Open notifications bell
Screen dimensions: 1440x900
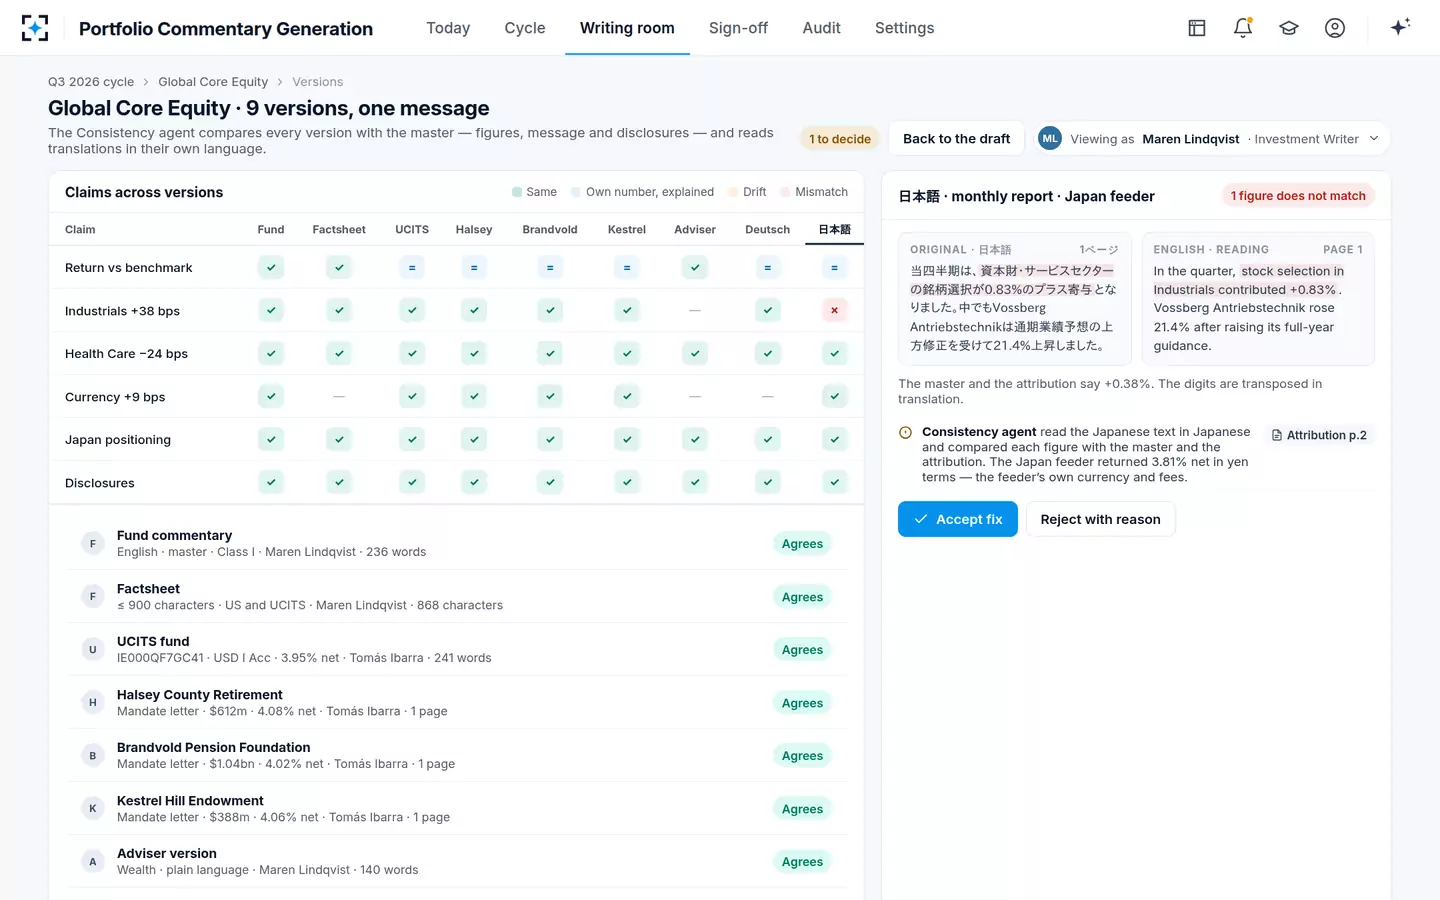tap(1243, 28)
